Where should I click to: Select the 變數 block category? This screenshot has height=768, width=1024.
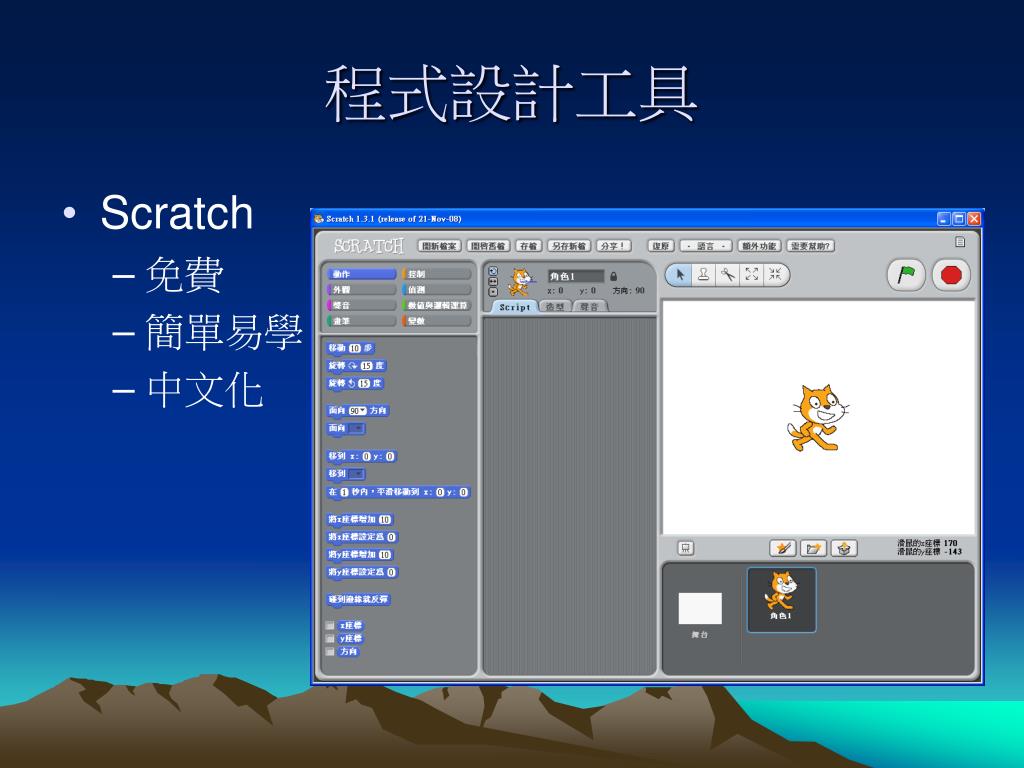[436, 321]
